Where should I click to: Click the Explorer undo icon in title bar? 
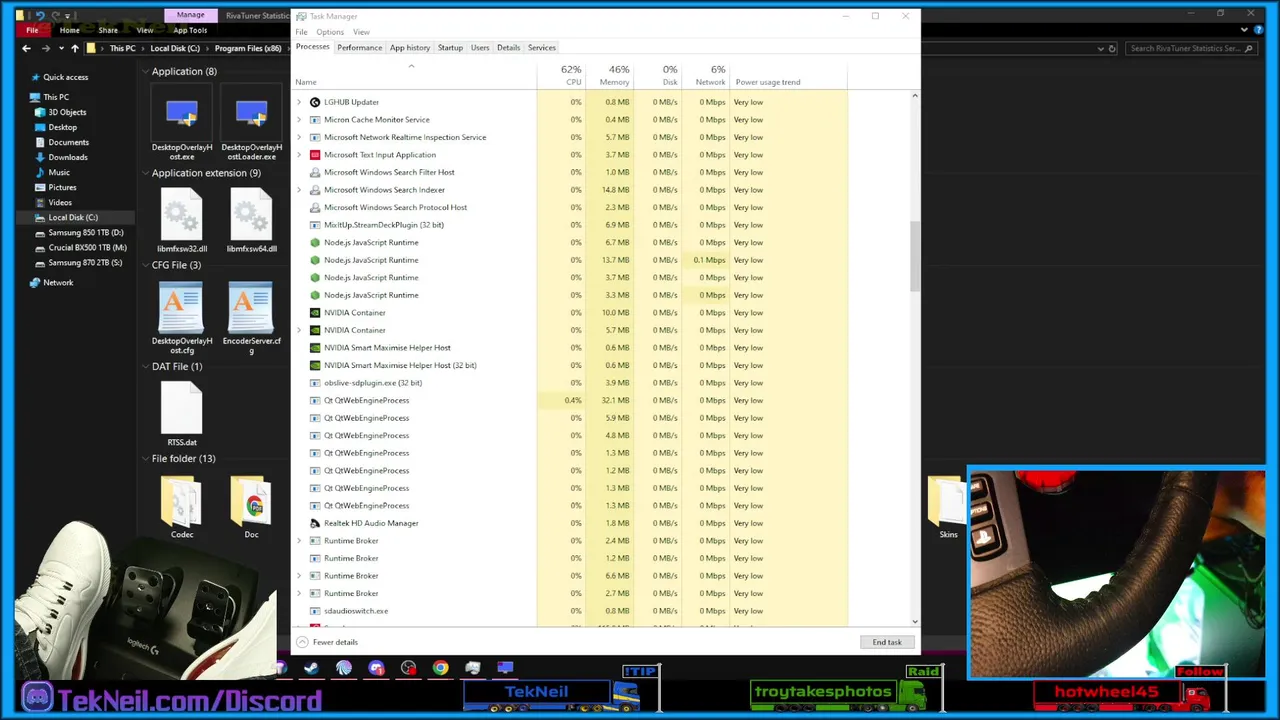[40, 15]
